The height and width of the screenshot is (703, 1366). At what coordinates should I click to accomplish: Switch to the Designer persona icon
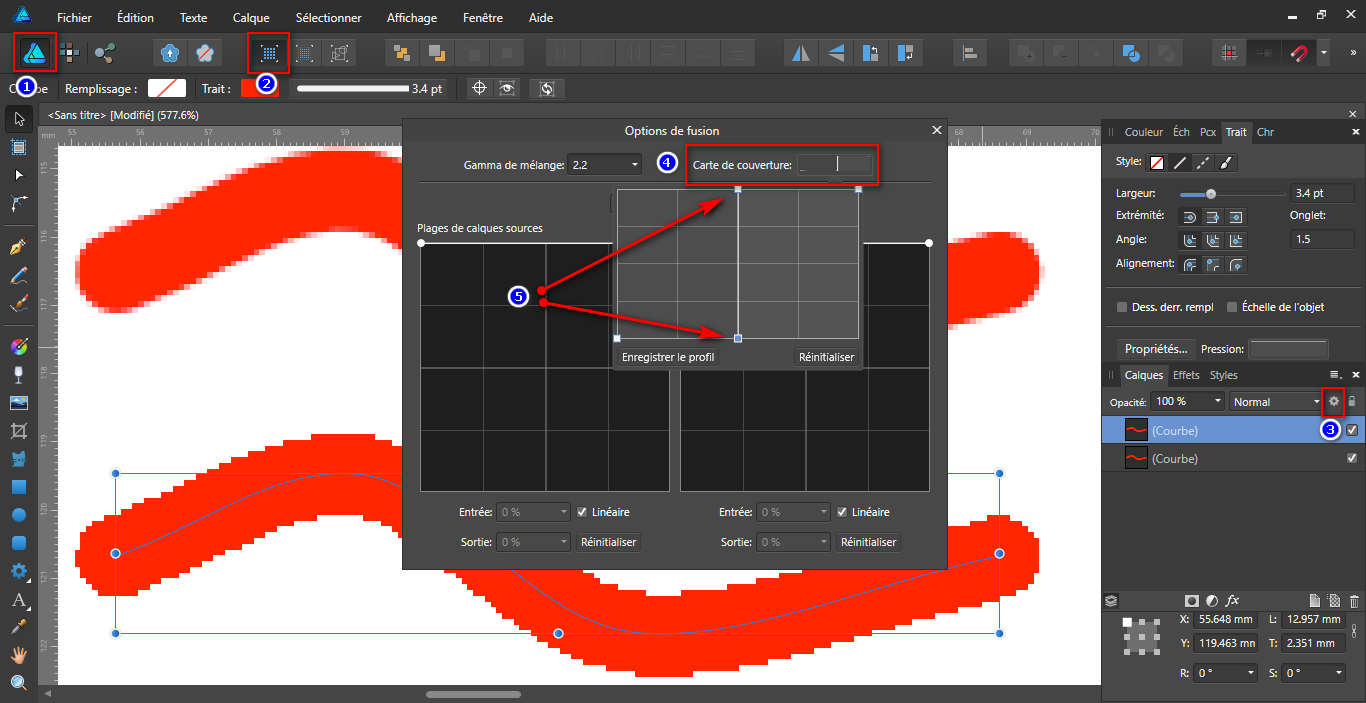35,53
